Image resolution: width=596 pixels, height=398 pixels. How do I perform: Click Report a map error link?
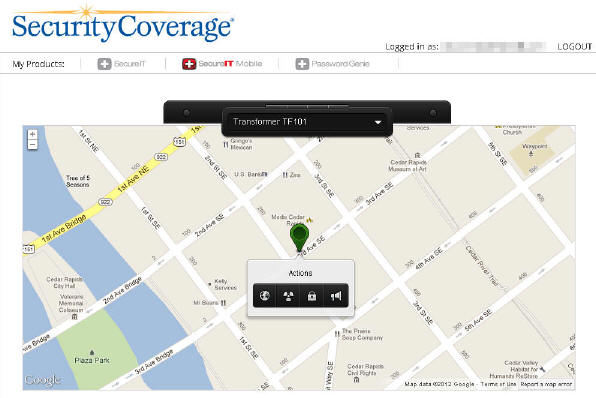[x=546, y=384]
